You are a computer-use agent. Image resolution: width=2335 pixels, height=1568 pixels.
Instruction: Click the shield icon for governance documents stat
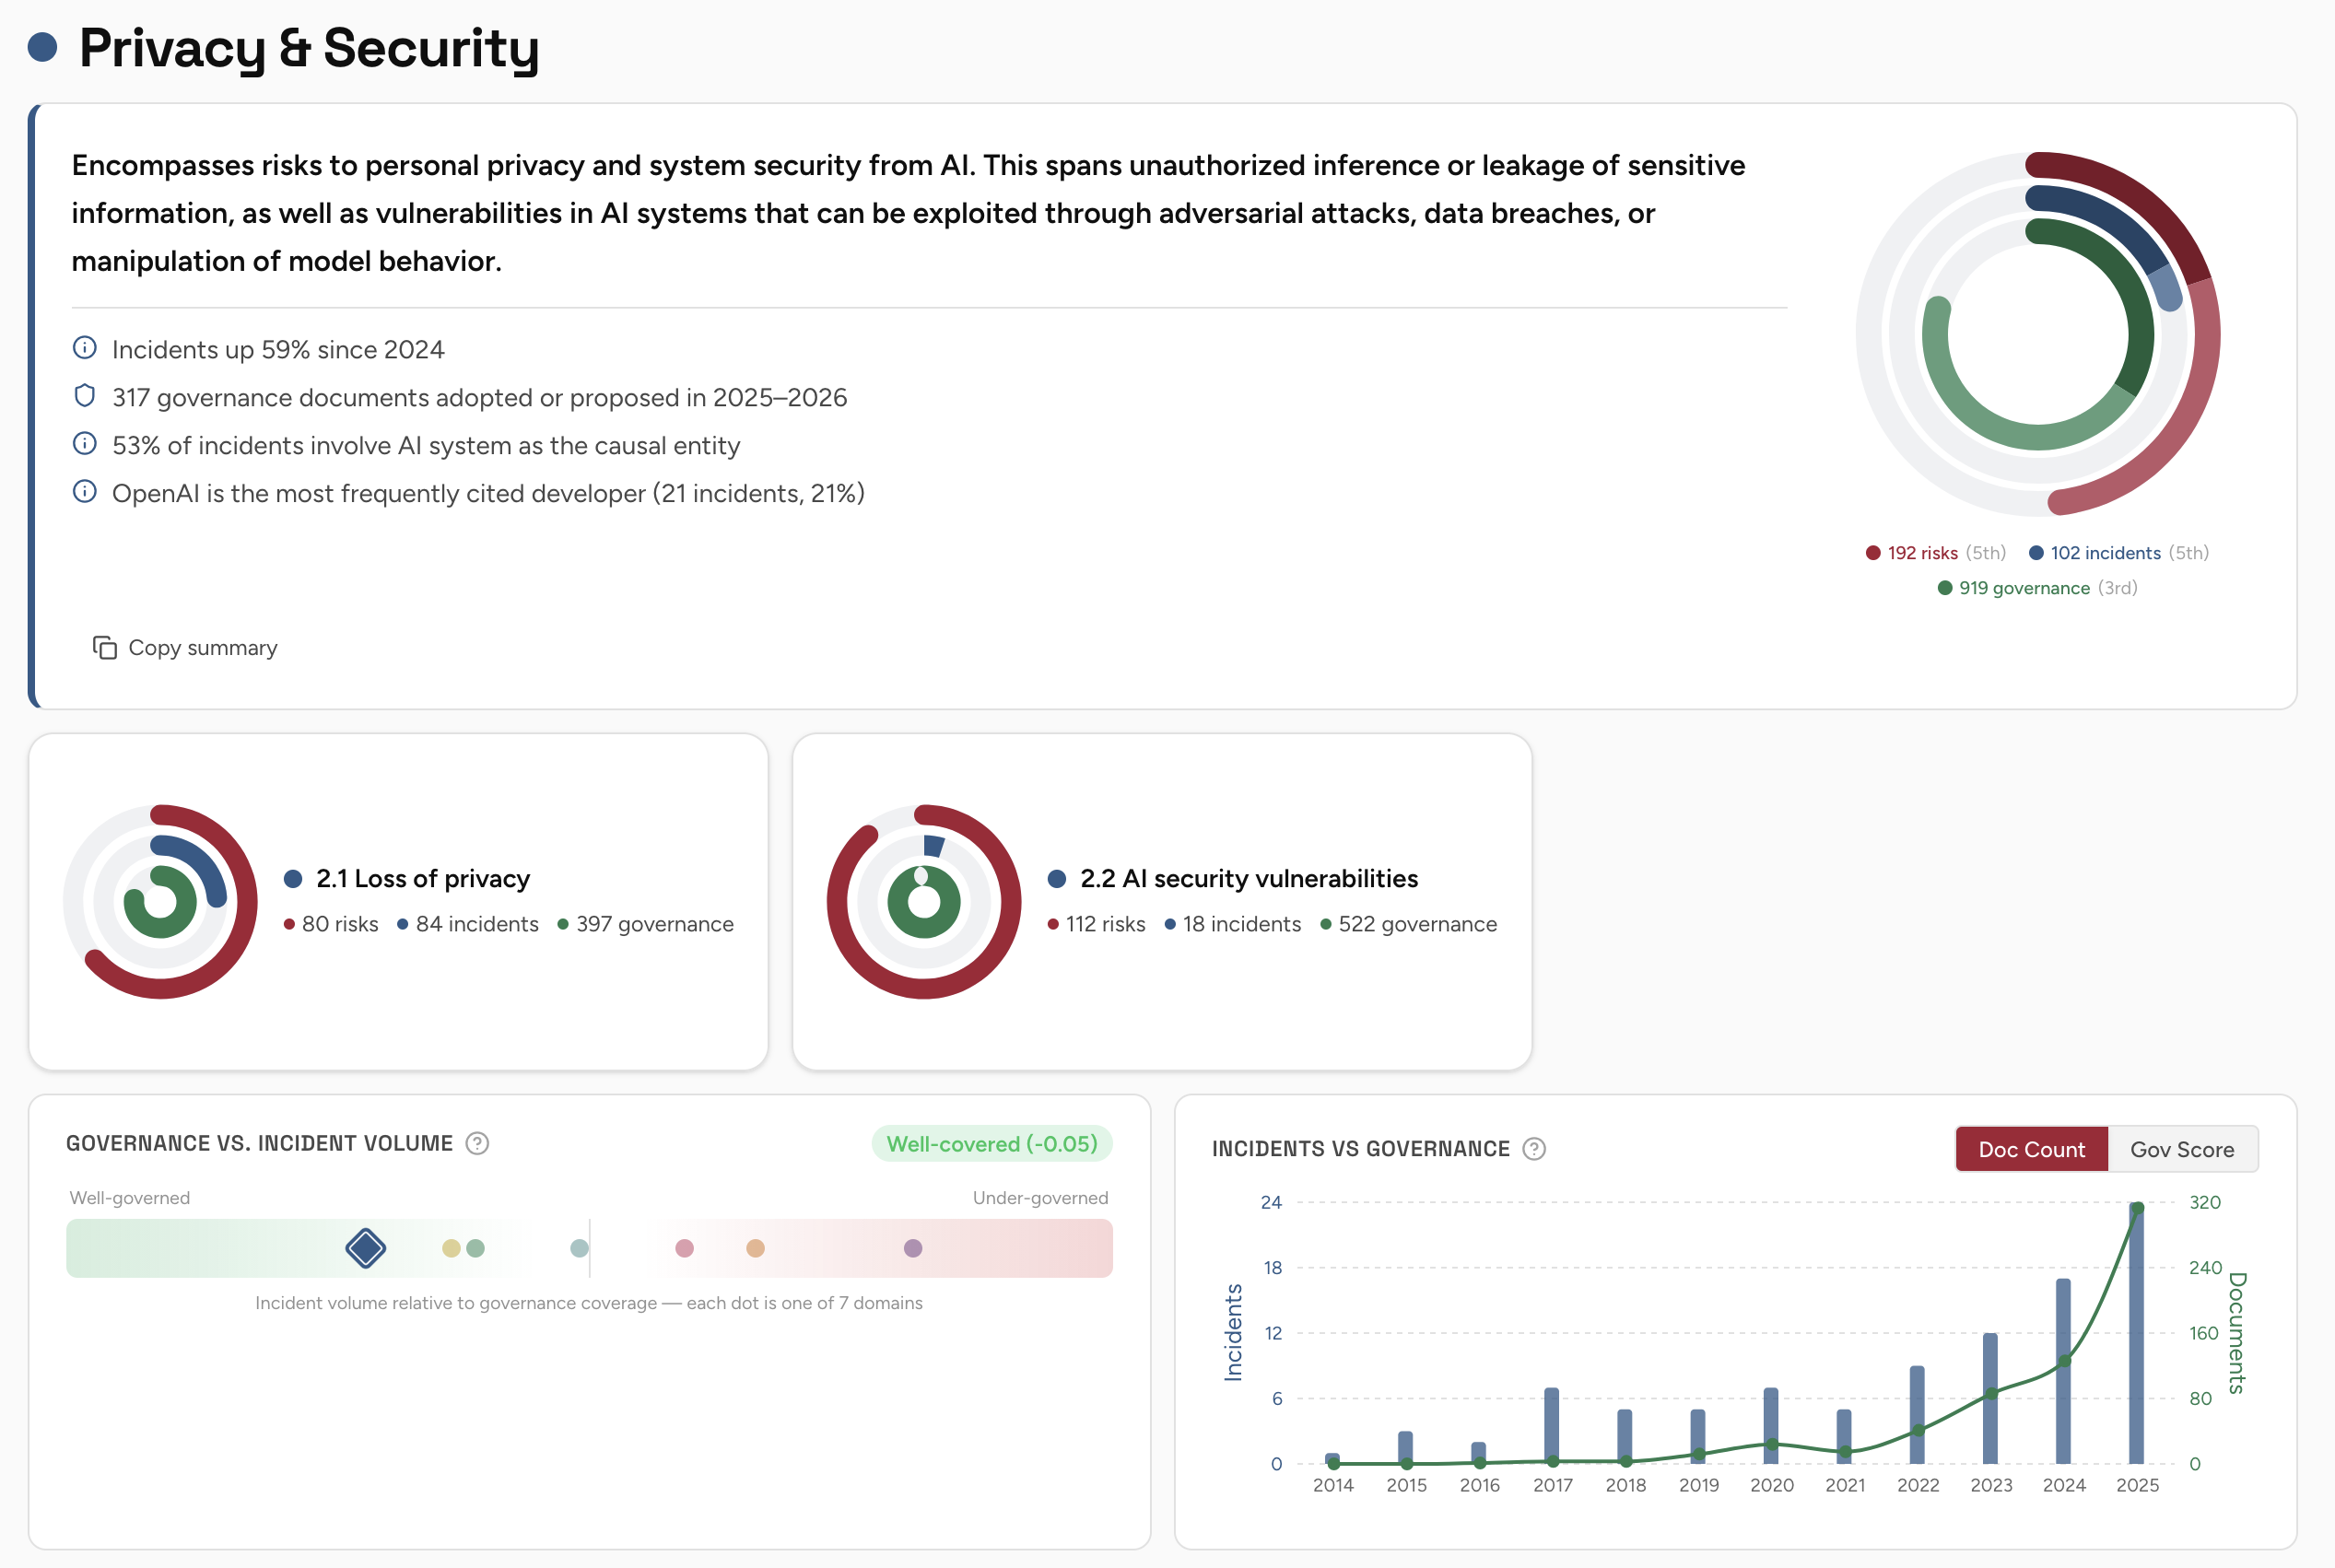[85, 396]
